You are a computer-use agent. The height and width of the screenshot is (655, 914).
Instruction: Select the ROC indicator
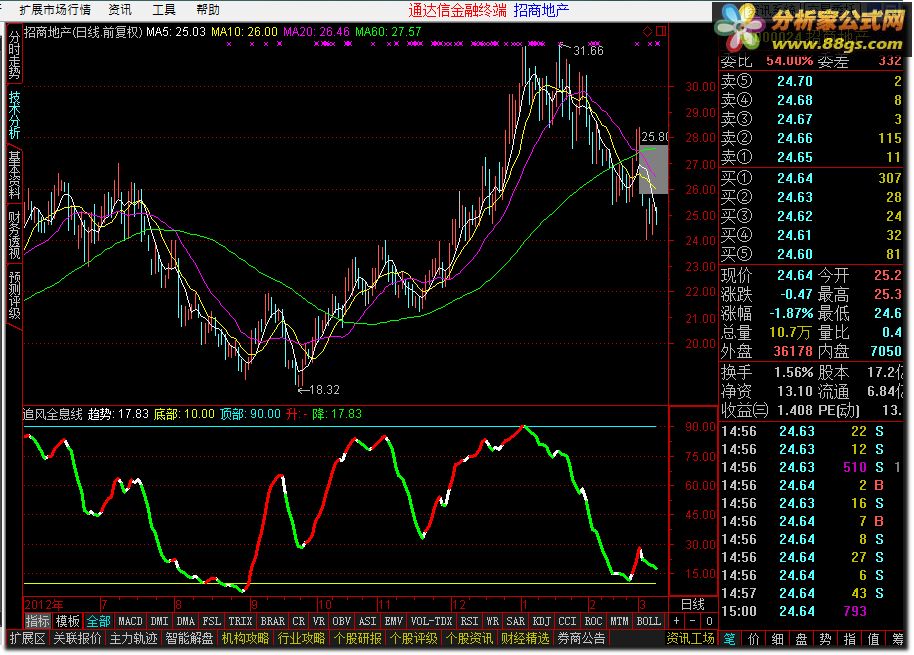coord(593,621)
